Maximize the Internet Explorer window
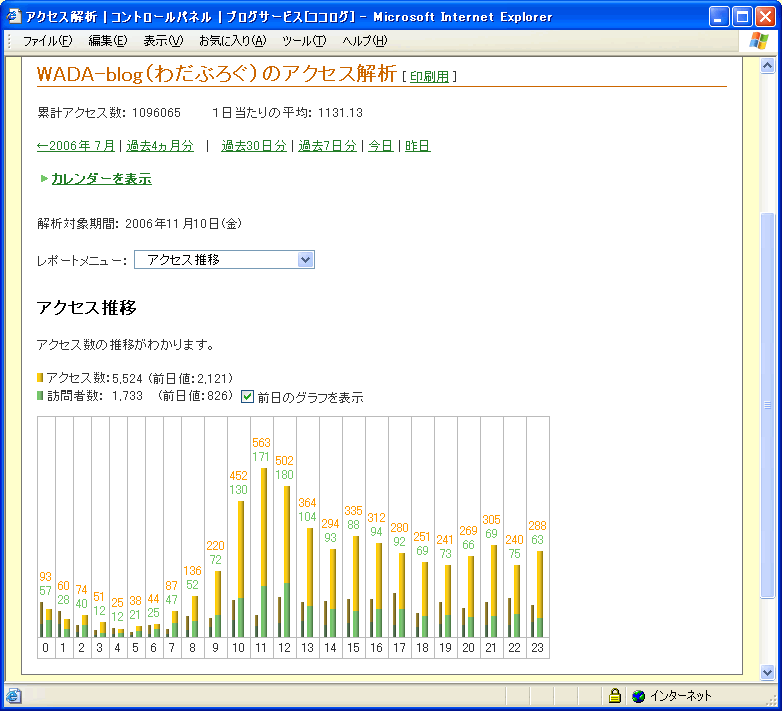 [742, 17]
